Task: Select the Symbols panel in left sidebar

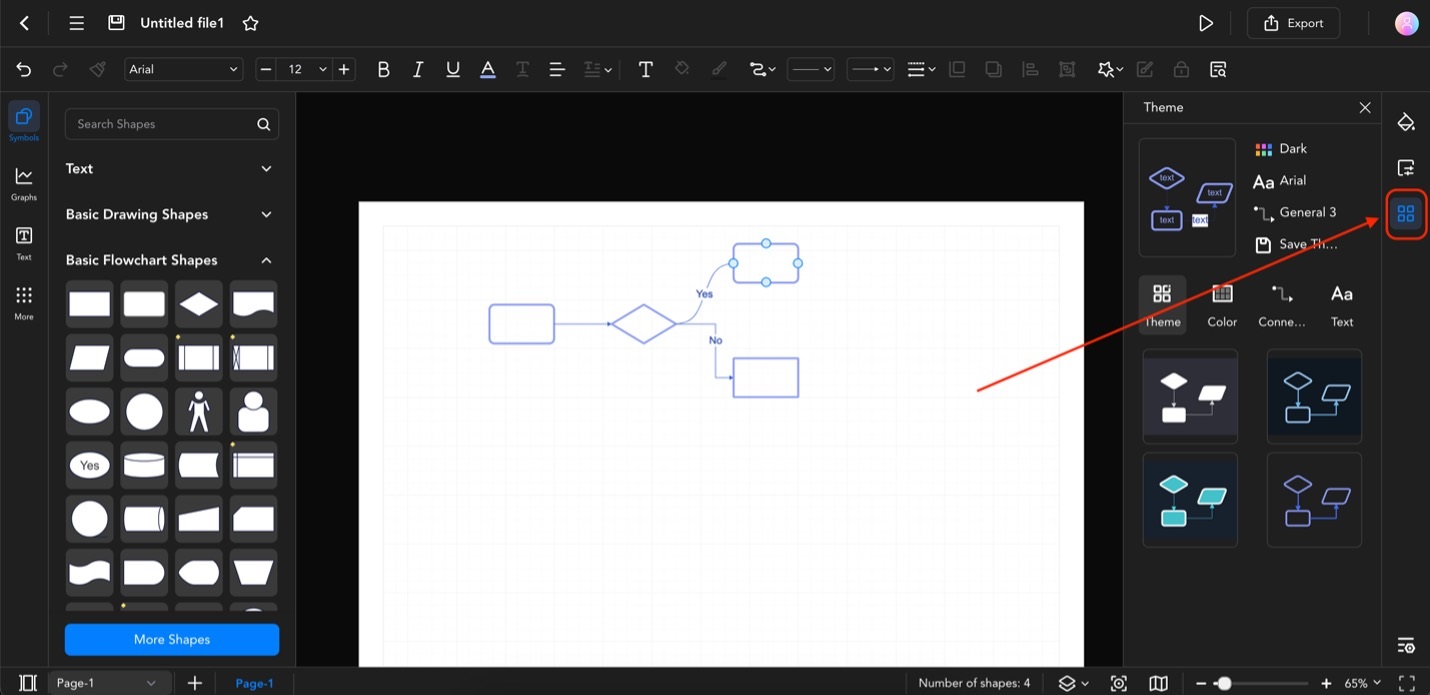Action: point(23,120)
